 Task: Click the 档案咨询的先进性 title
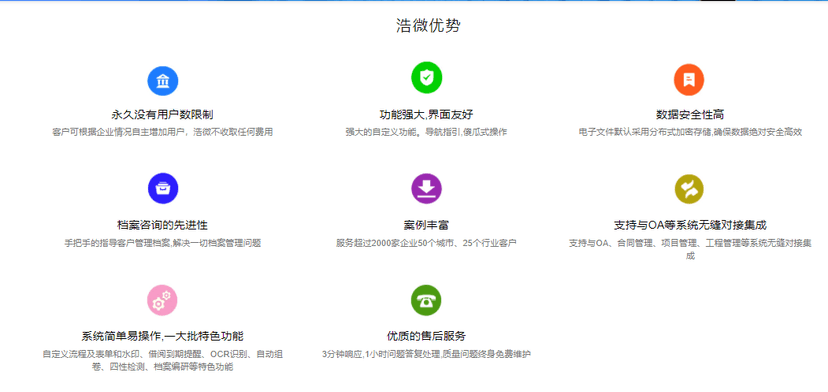point(163,225)
